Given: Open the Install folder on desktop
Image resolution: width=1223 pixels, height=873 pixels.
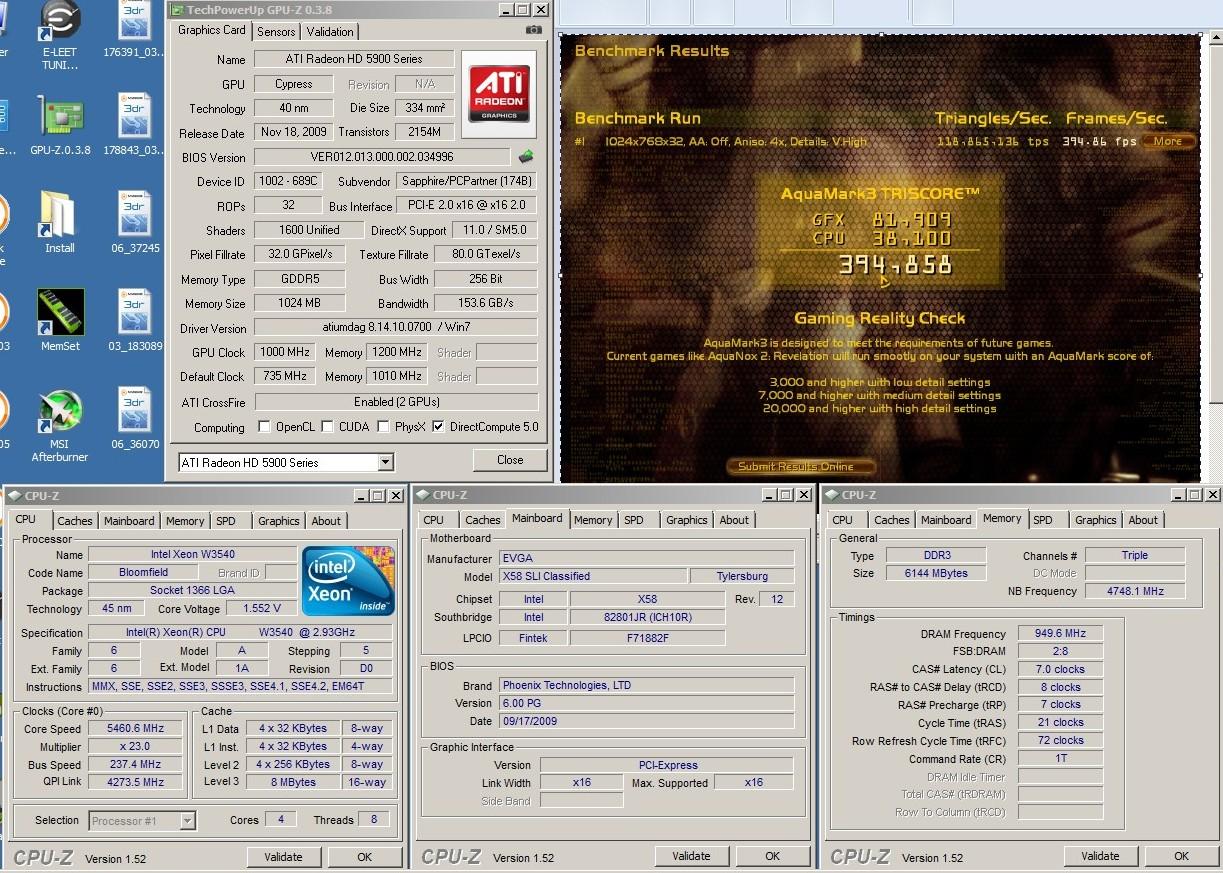Looking at the screenshot, I should tap(60, 214).
